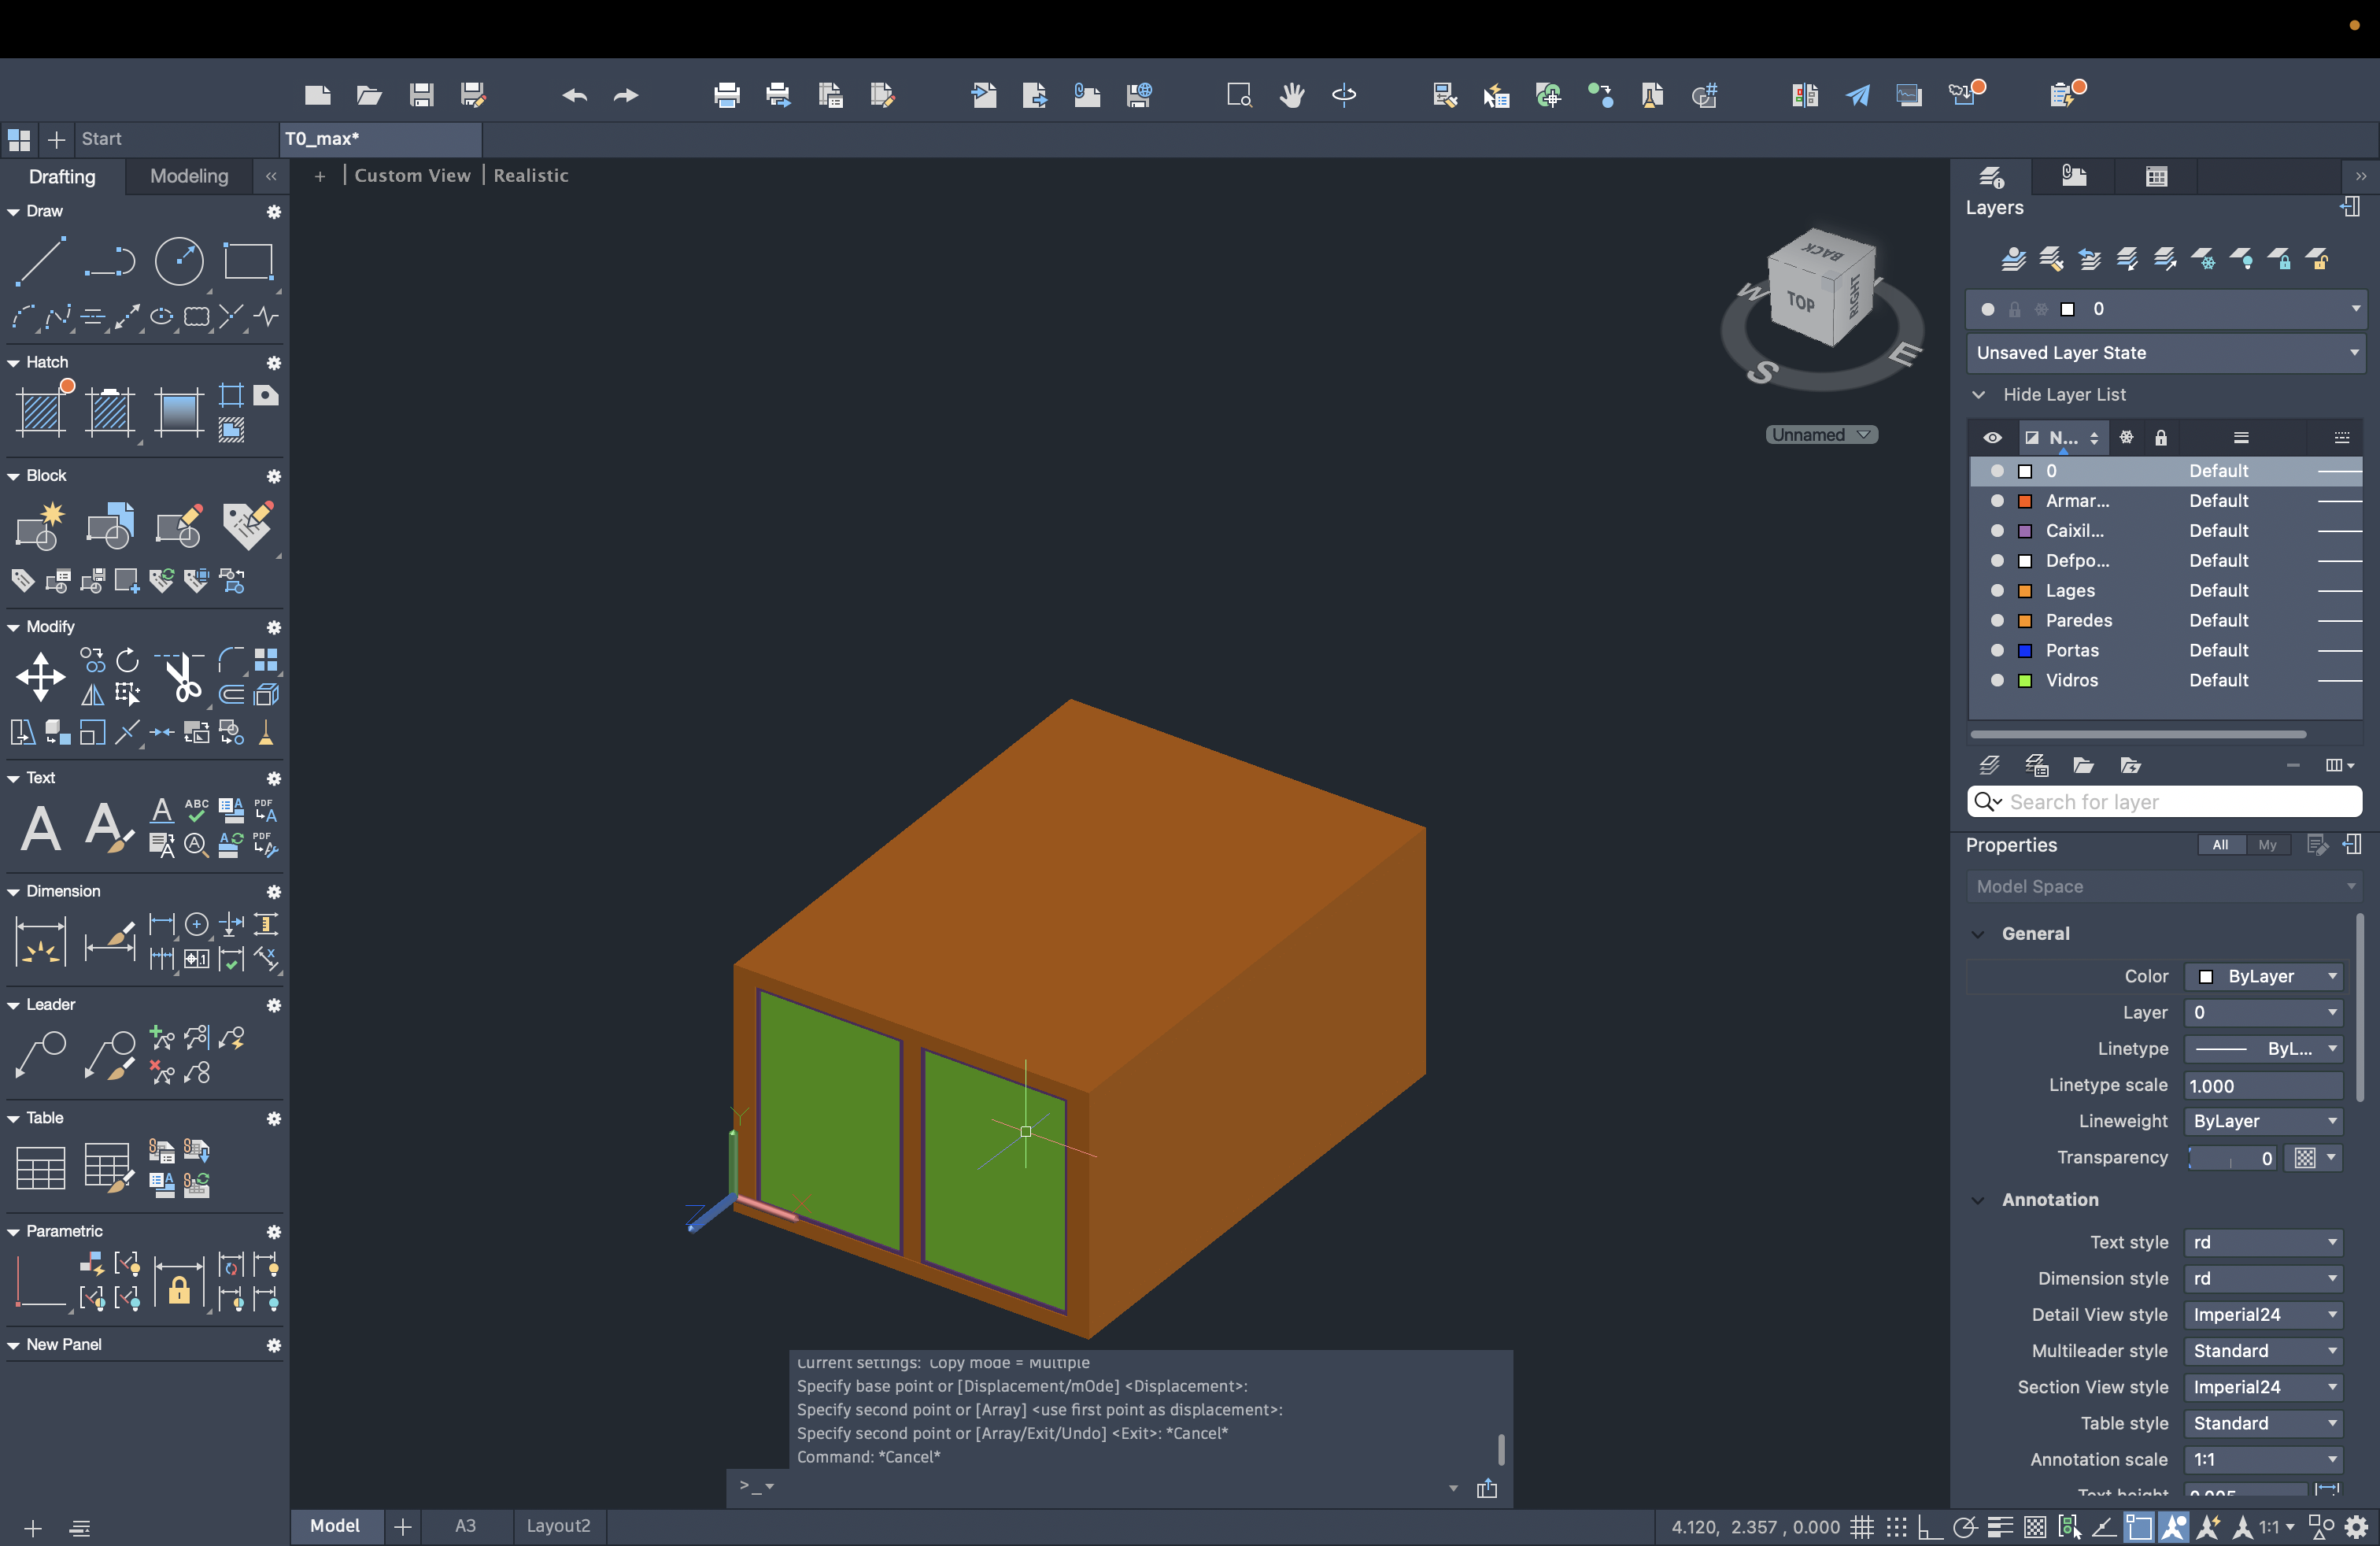This screenshot has height=1546, width=2380.
Task: Select the Circle draw tool
Action: pos(179,261)
